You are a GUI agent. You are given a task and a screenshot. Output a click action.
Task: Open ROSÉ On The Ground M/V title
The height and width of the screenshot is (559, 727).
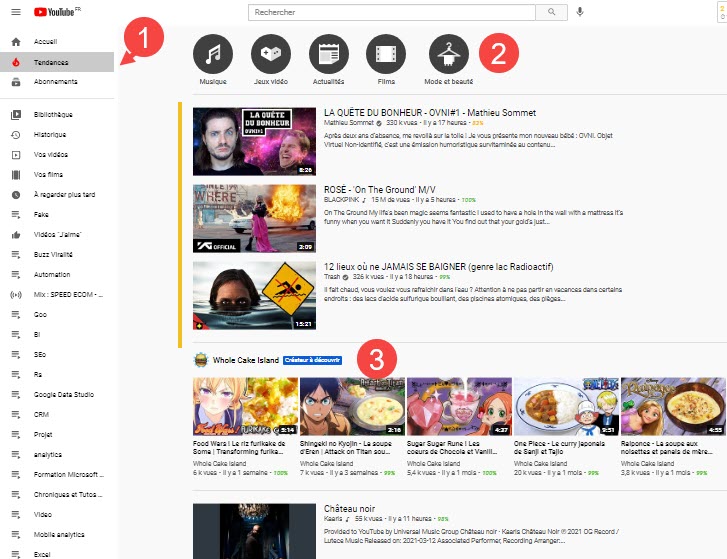click(379, 190)
